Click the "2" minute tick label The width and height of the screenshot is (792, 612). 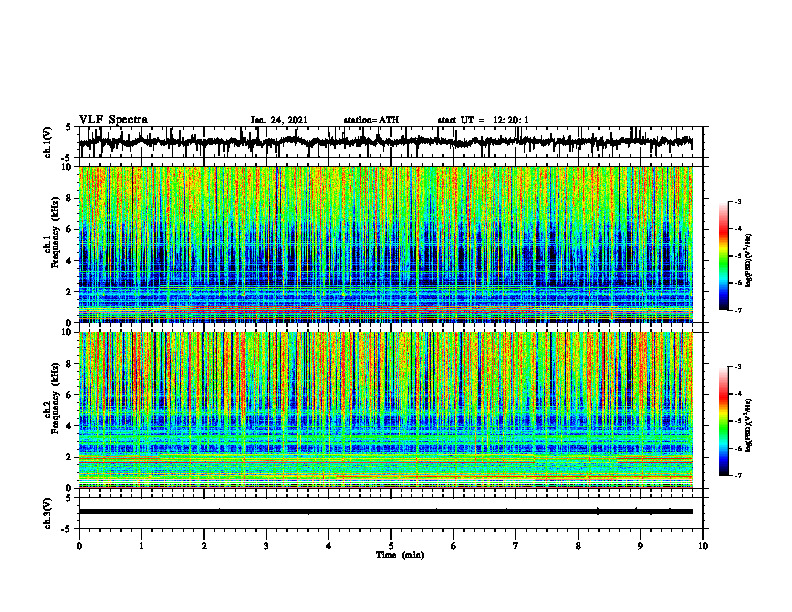tap(204, 546)
